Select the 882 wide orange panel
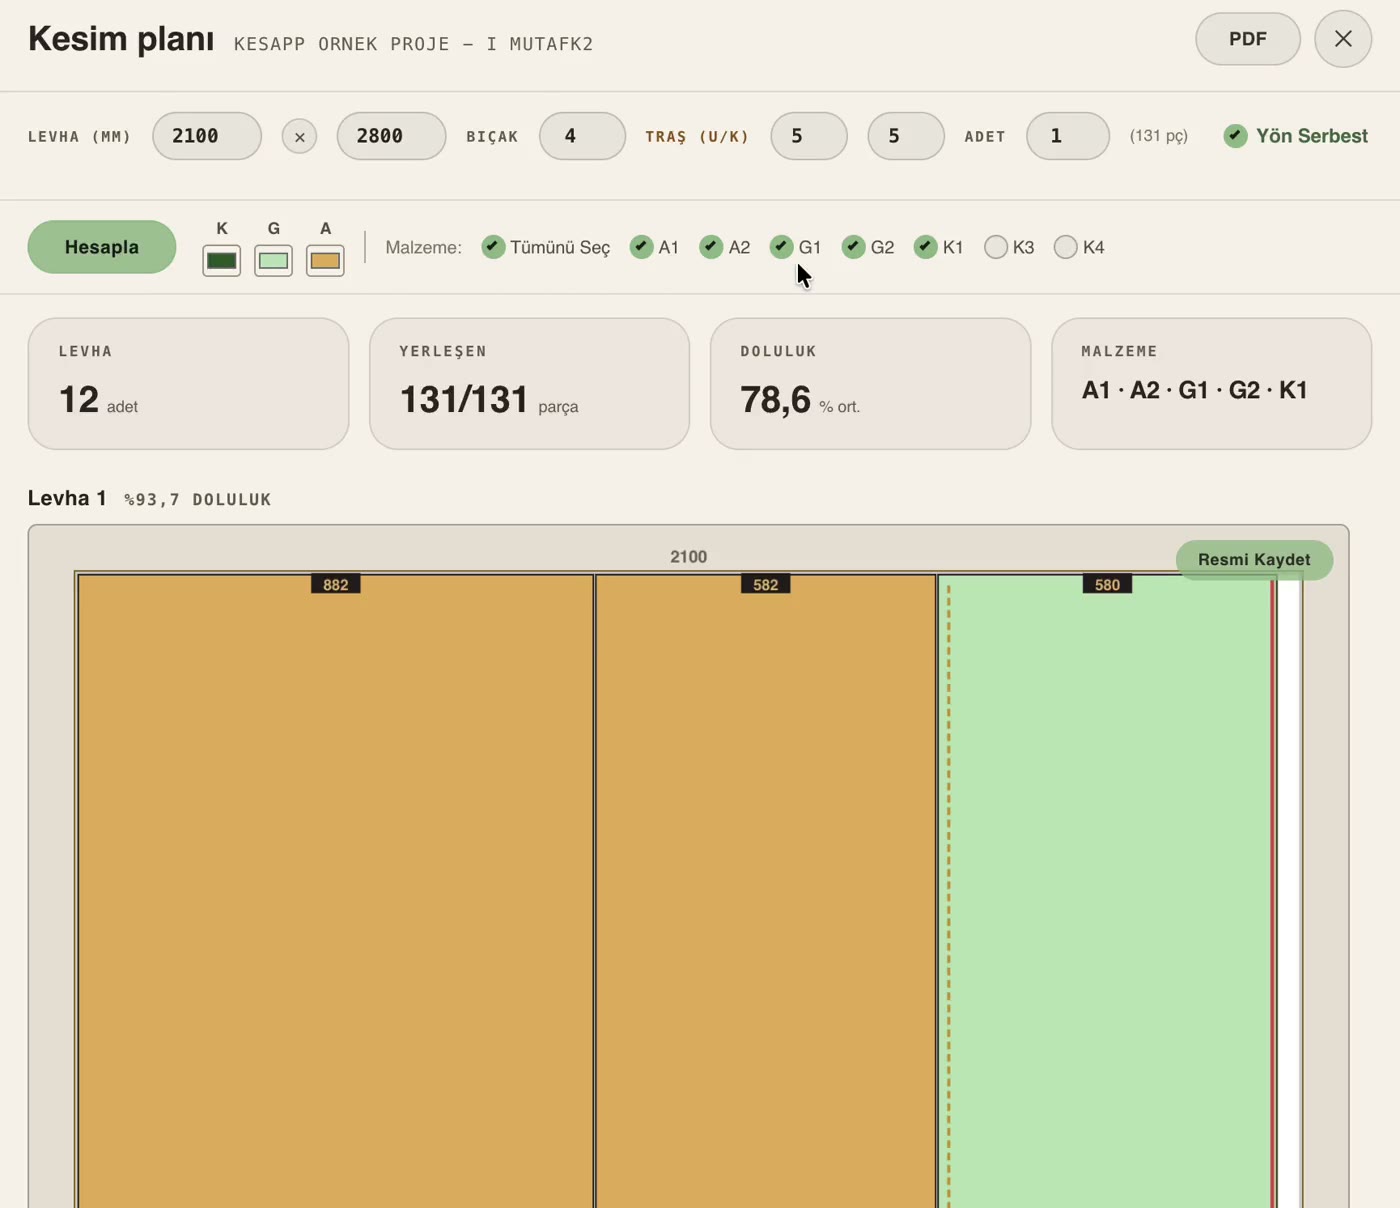Screen dimensions: 1400x1208 (336, 891)
